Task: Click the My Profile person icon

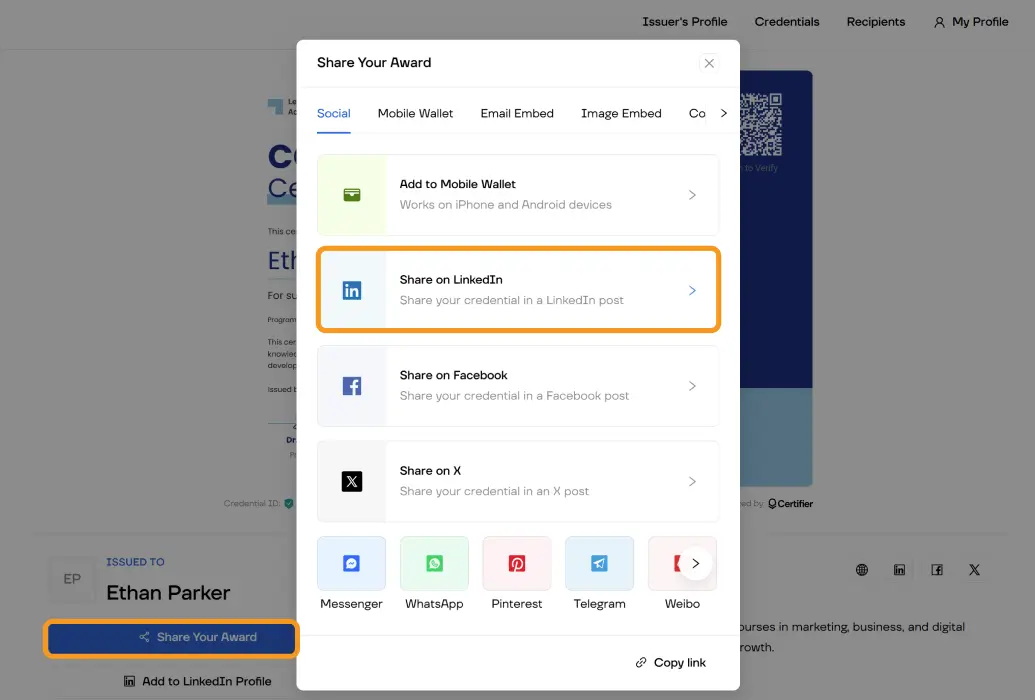Action: [939, 22]
